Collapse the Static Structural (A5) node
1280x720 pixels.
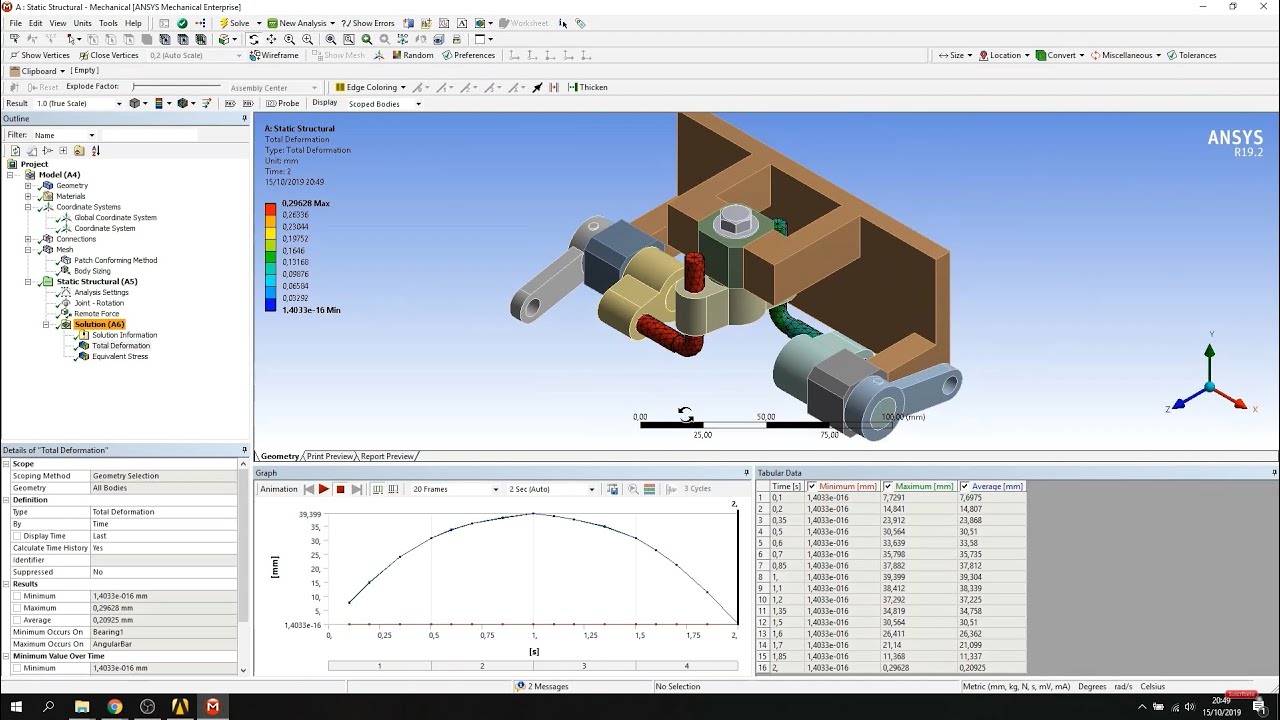click(28, 282)
